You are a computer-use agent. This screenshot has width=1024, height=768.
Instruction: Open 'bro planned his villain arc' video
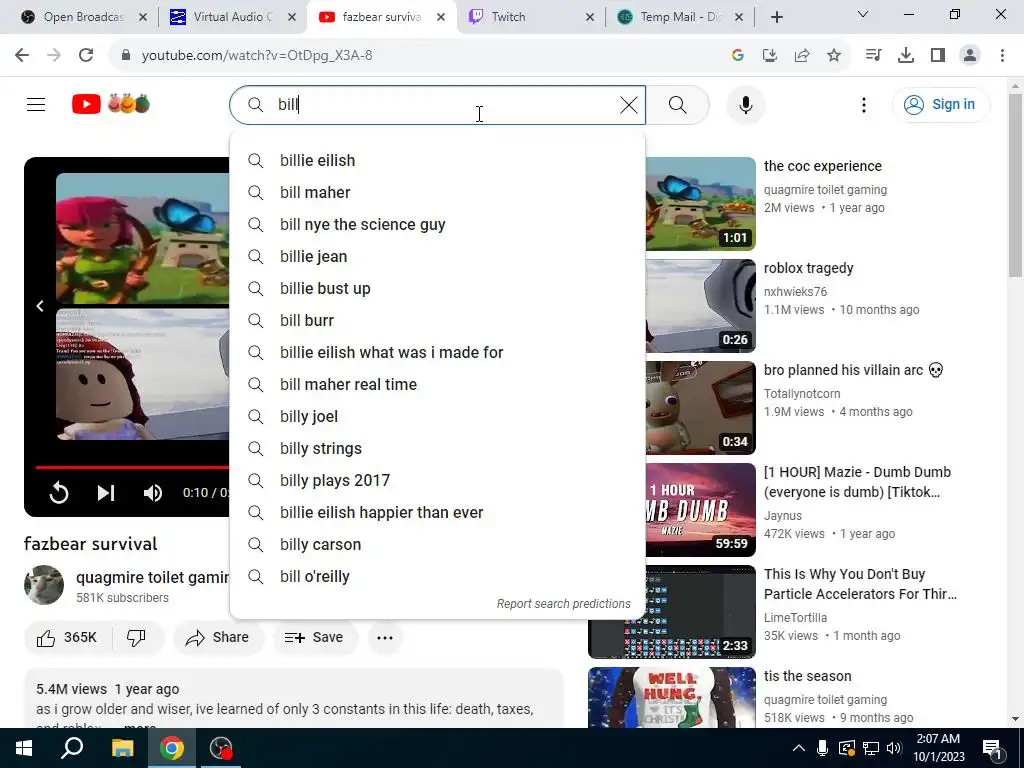[x=854, y=370]
